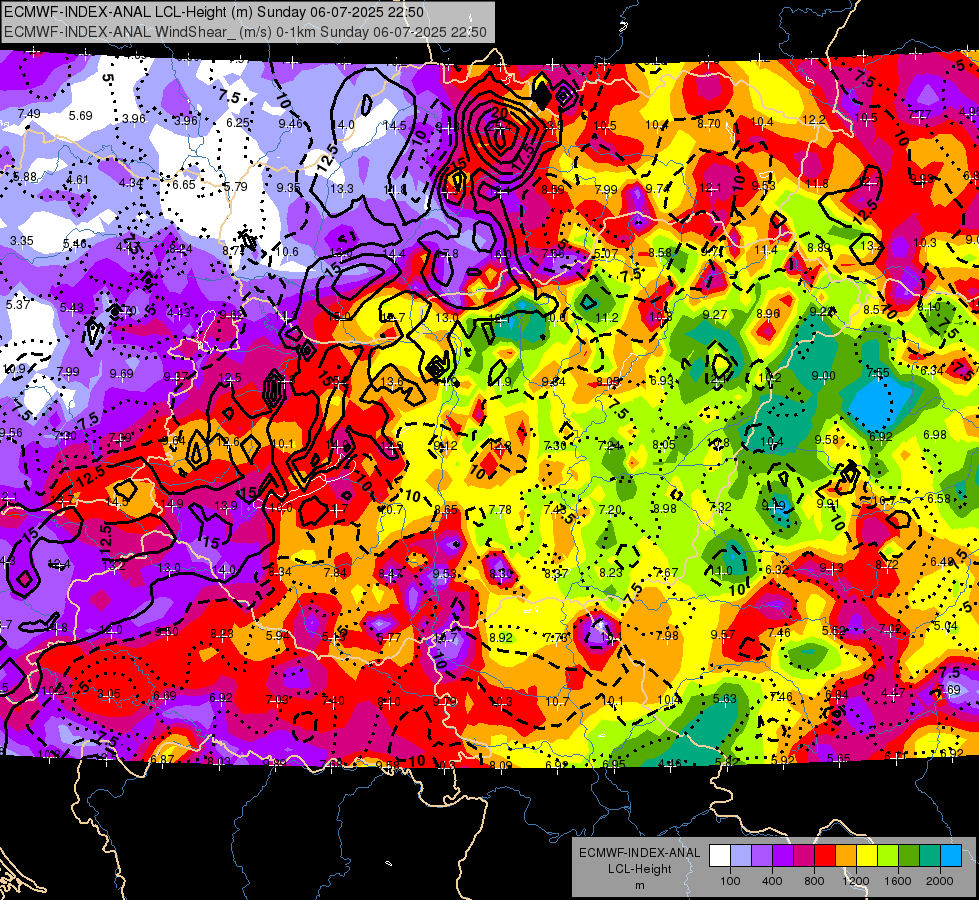Click the map value '5.63'

[725, 699]
